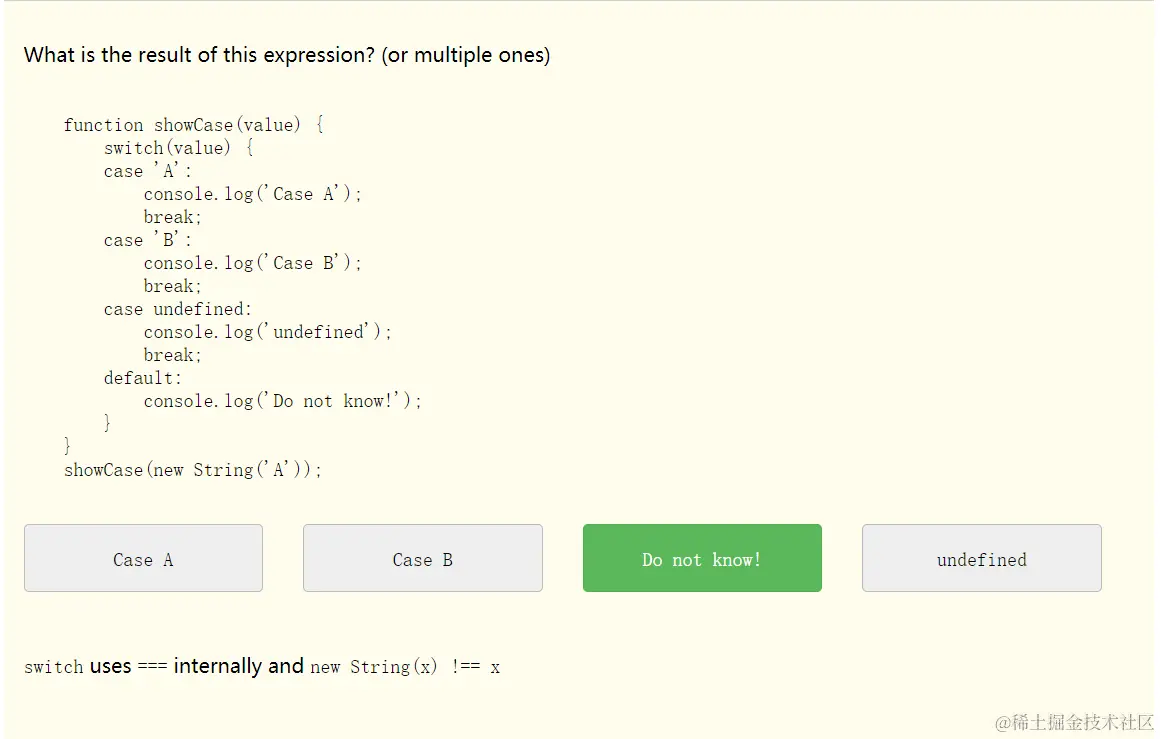Click the "case 'A':" line in code
The image size is (1161, 739).
tap(148, 171)
